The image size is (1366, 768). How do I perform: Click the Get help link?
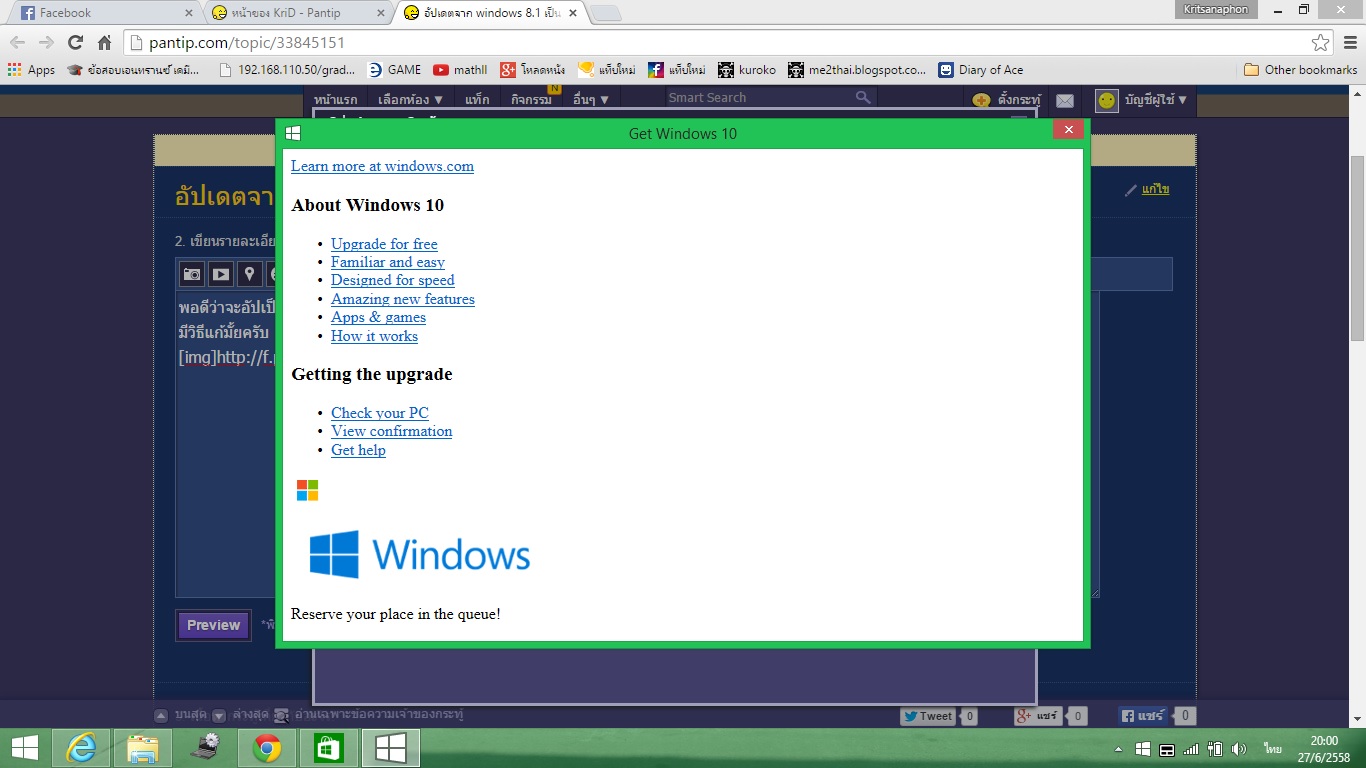click(358, 450)
